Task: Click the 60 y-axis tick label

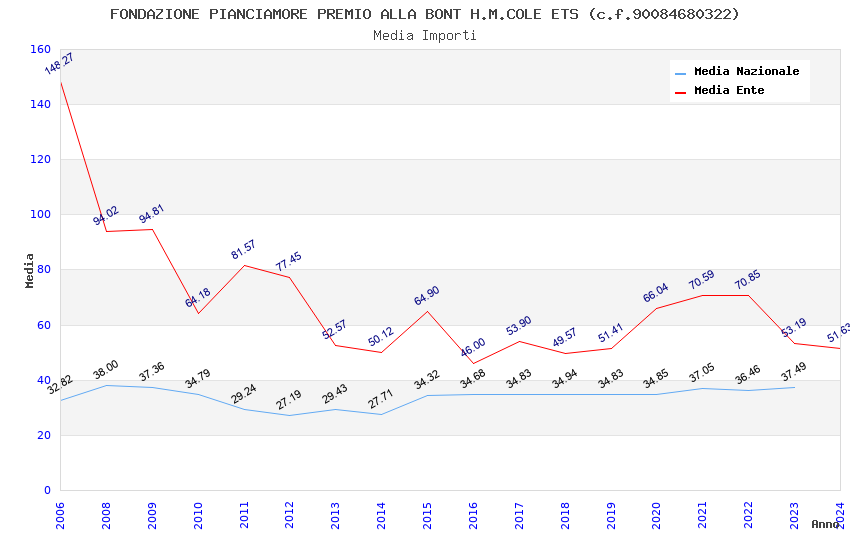Action: point(44,325)
